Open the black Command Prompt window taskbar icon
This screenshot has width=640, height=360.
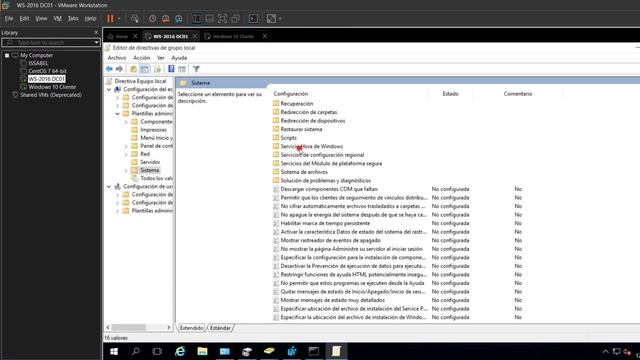pos(313,351)
